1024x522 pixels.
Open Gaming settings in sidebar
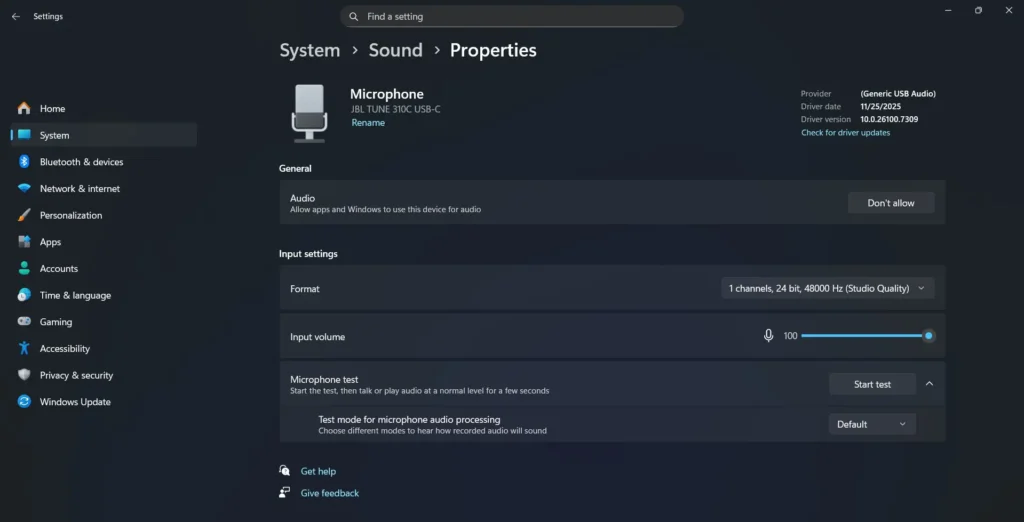tap(104, 321)
